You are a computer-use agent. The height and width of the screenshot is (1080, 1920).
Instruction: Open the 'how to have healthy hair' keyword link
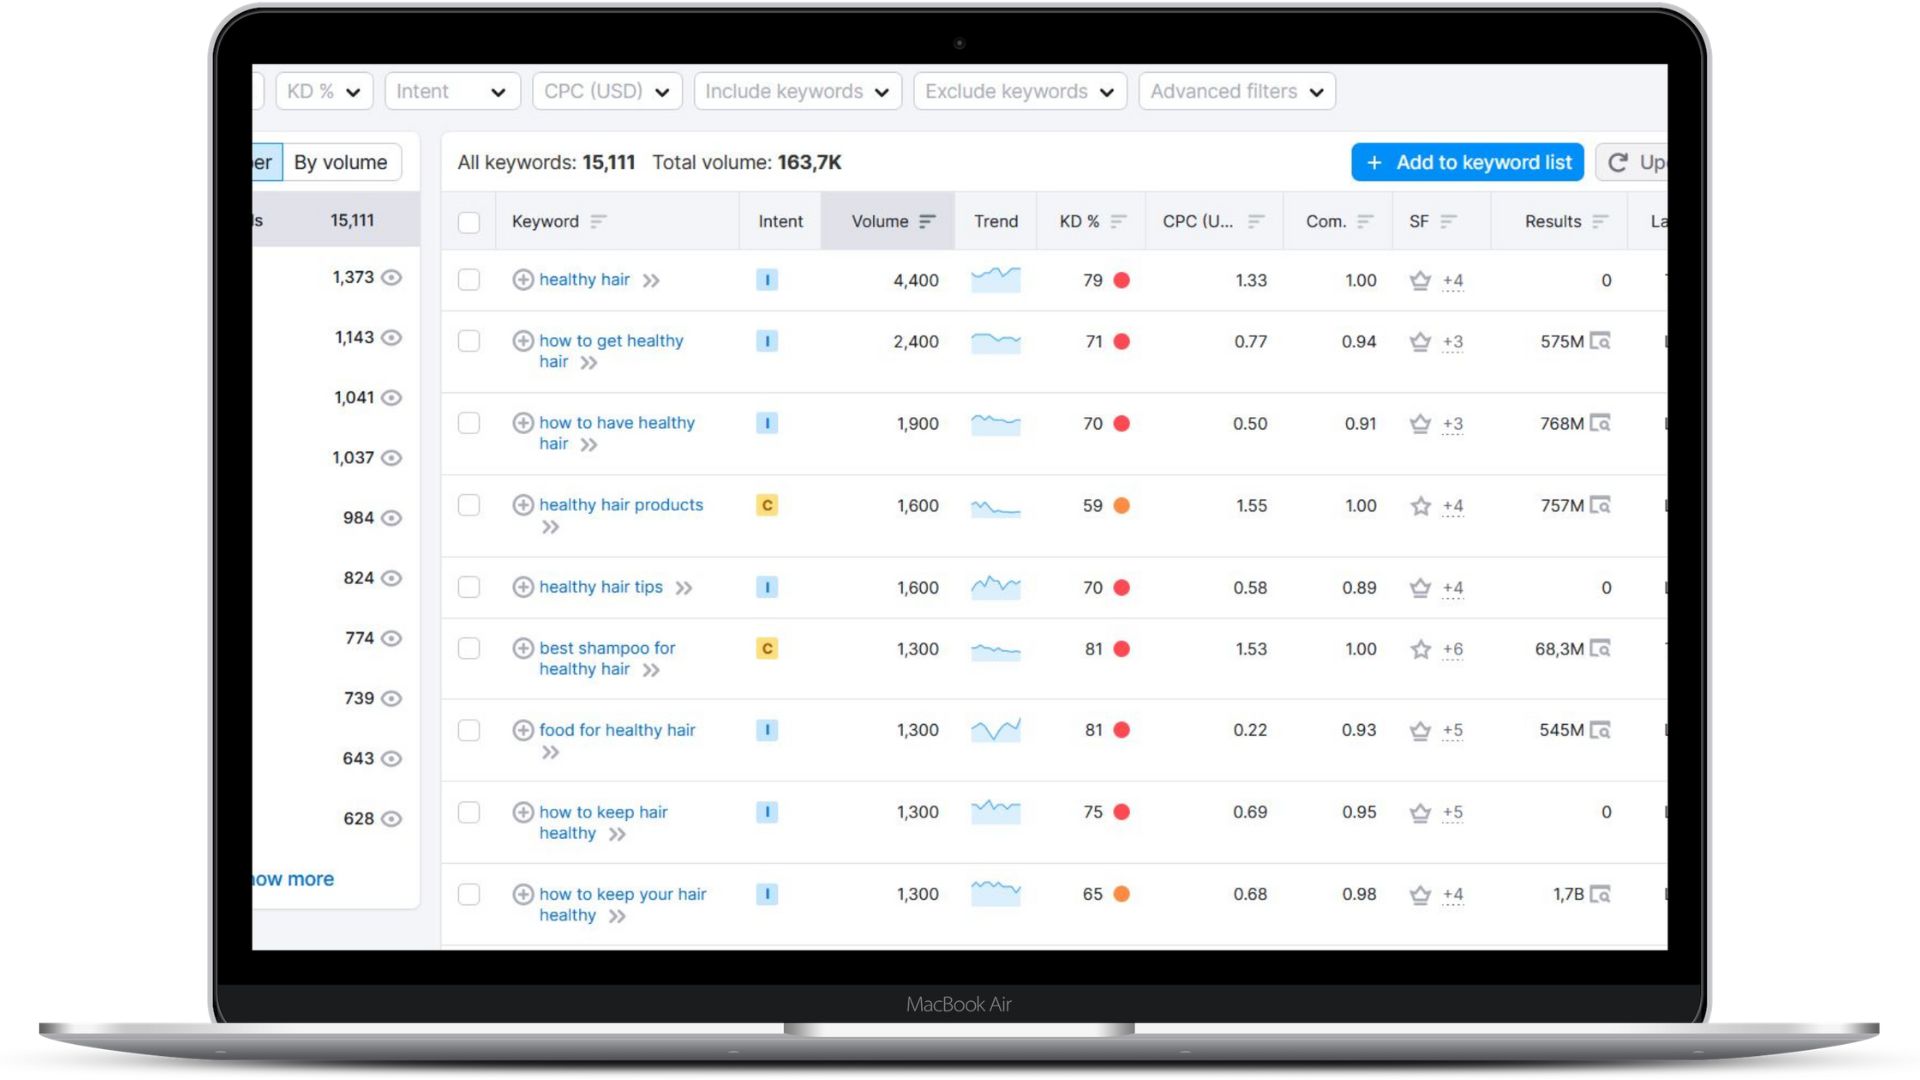pos(616,423)
